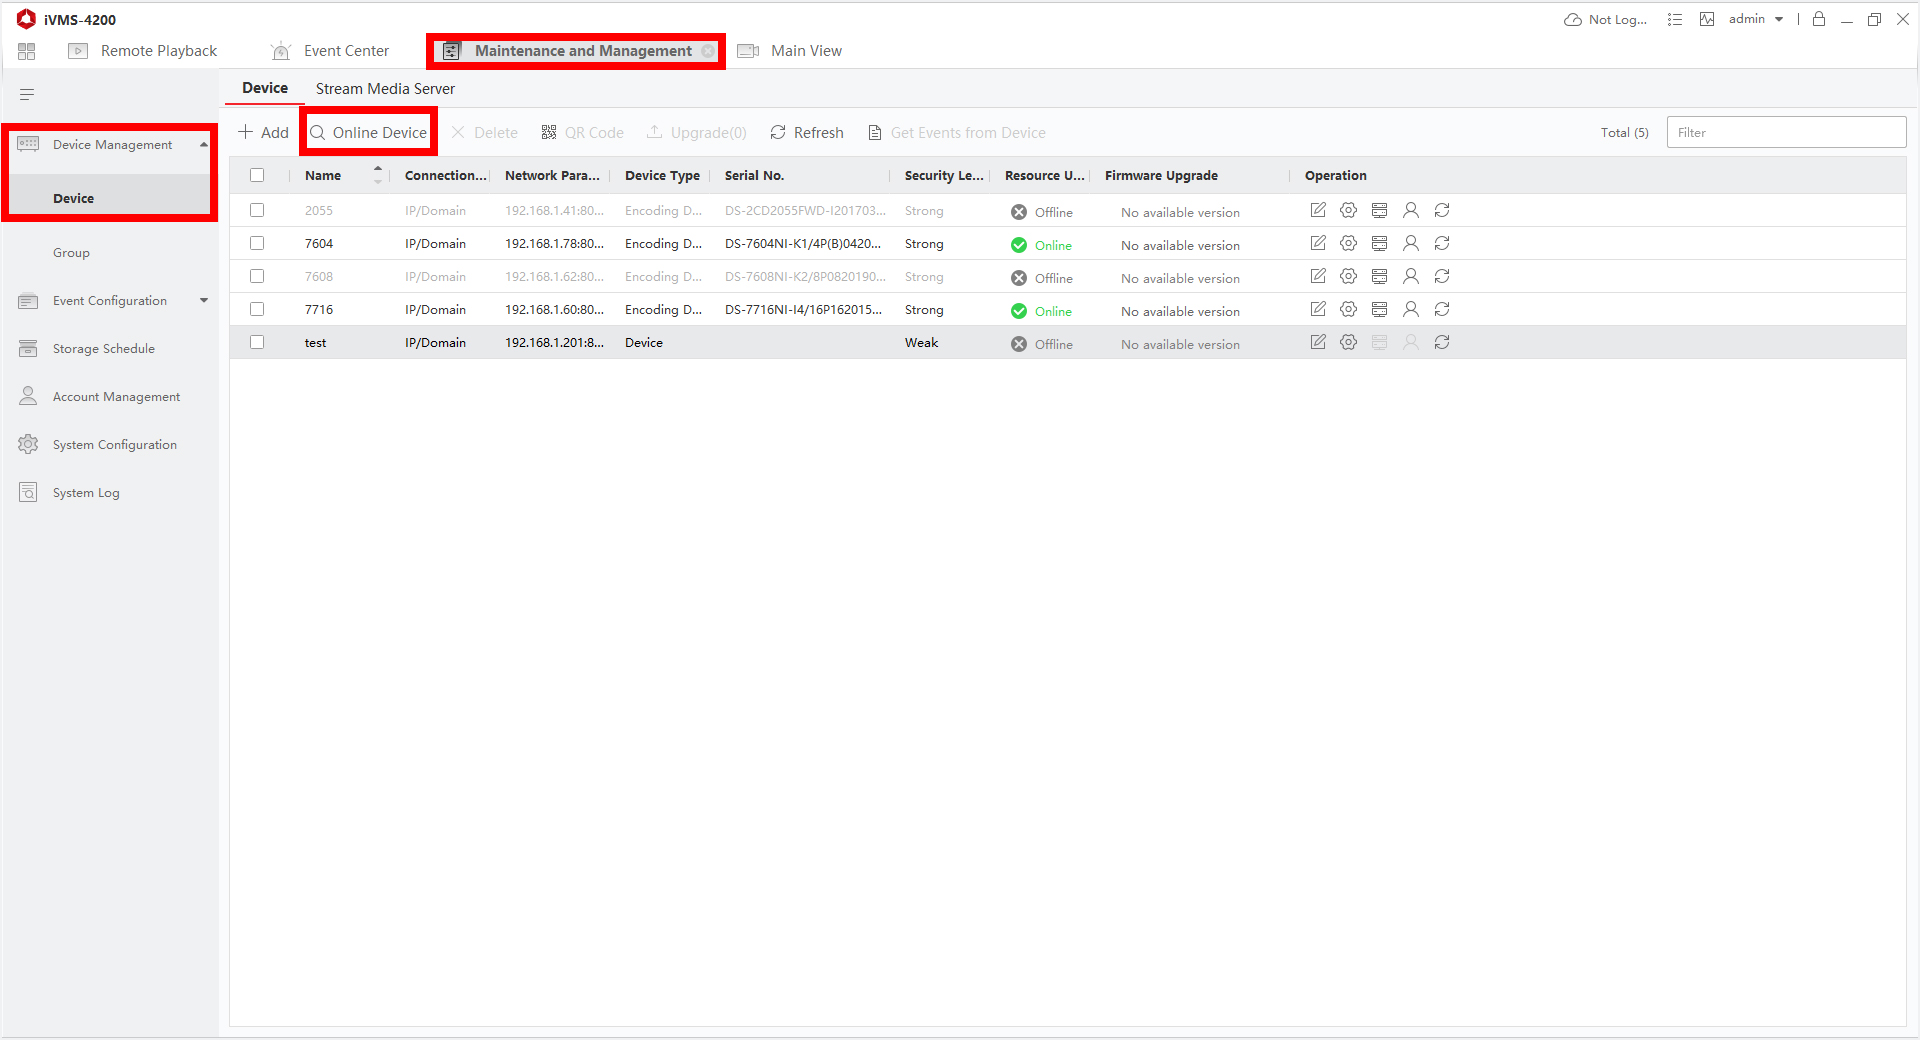
Task: Switch to the Stream Media Server tab
Action: click(x=385, y=89)
